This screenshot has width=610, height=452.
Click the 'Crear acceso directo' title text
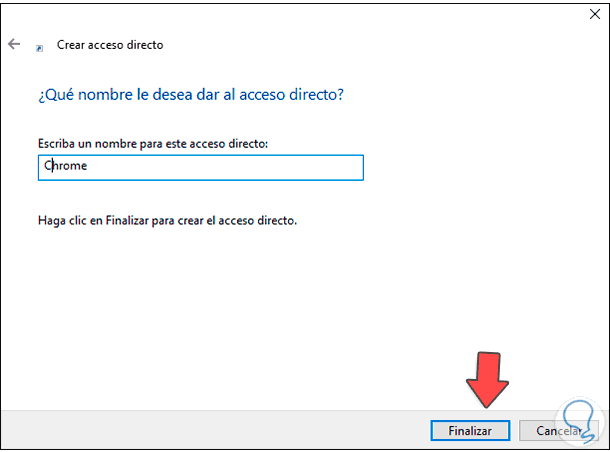(110, 45)
